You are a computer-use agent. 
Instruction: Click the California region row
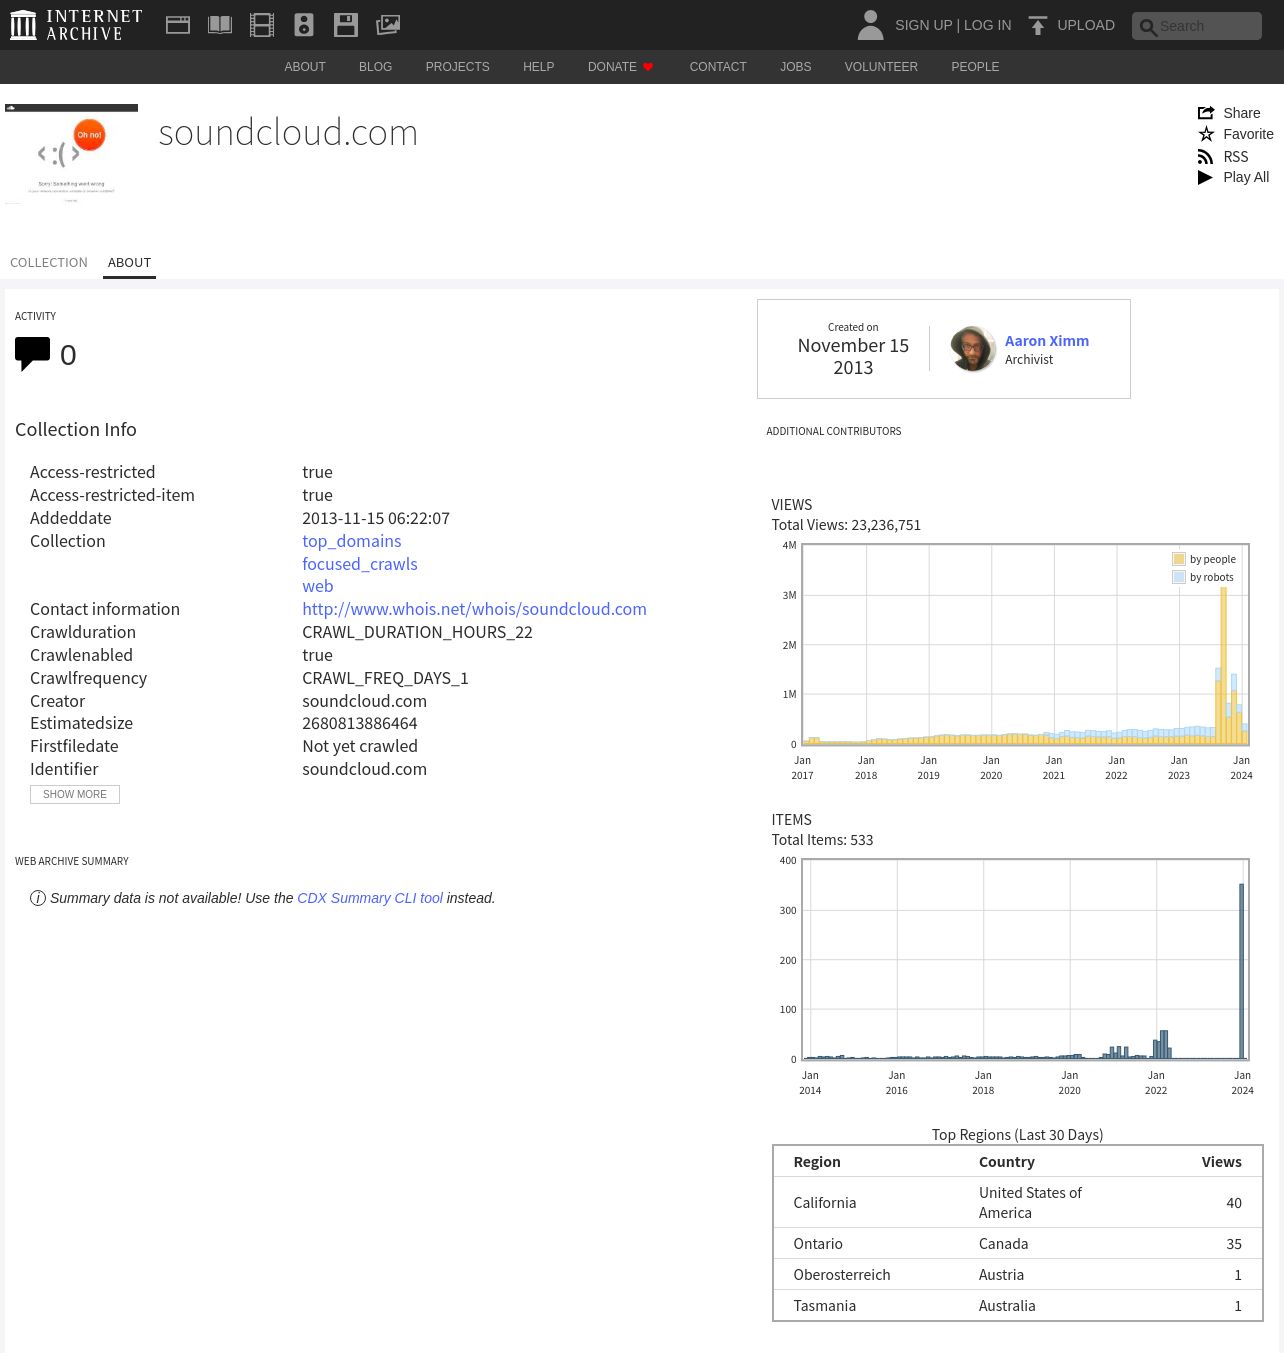point(1018,1203)
